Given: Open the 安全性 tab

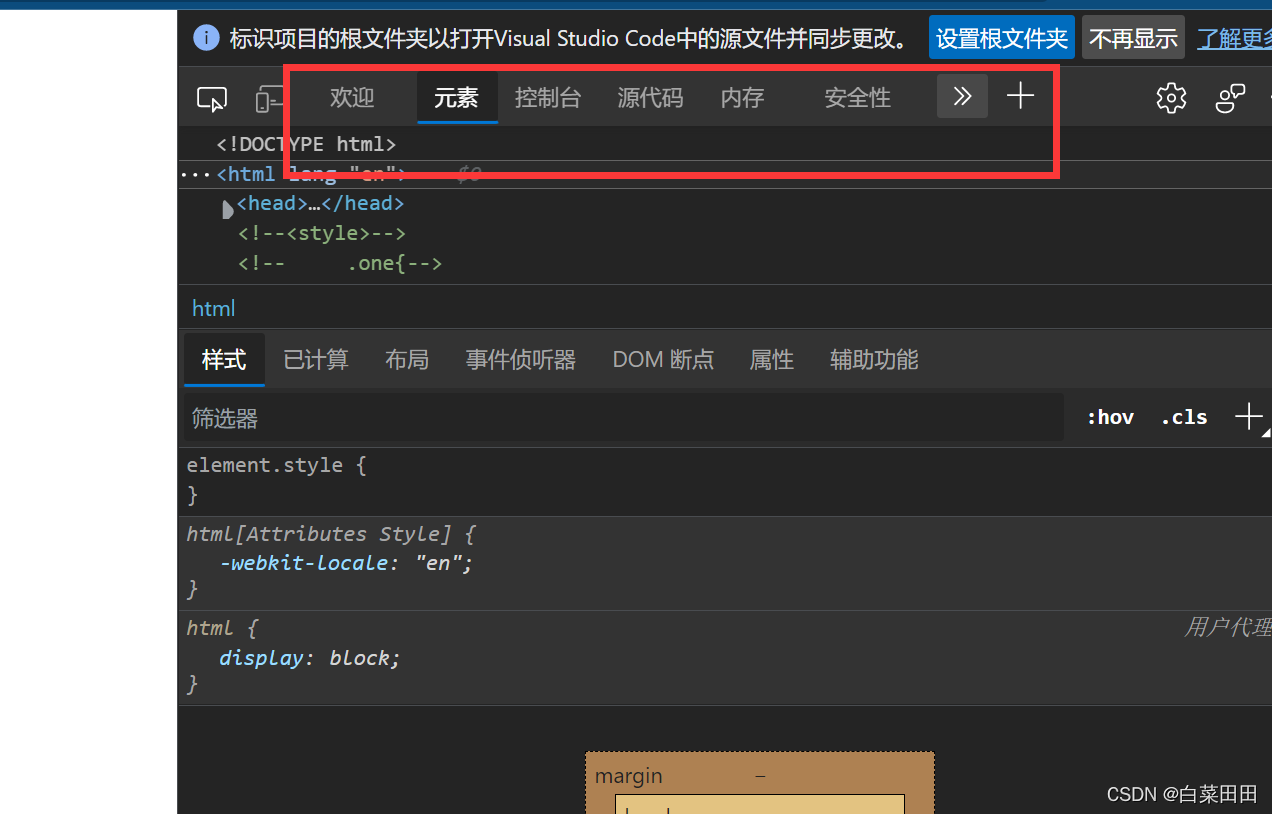Looking at the screenshot, I should tap(857, 97).
